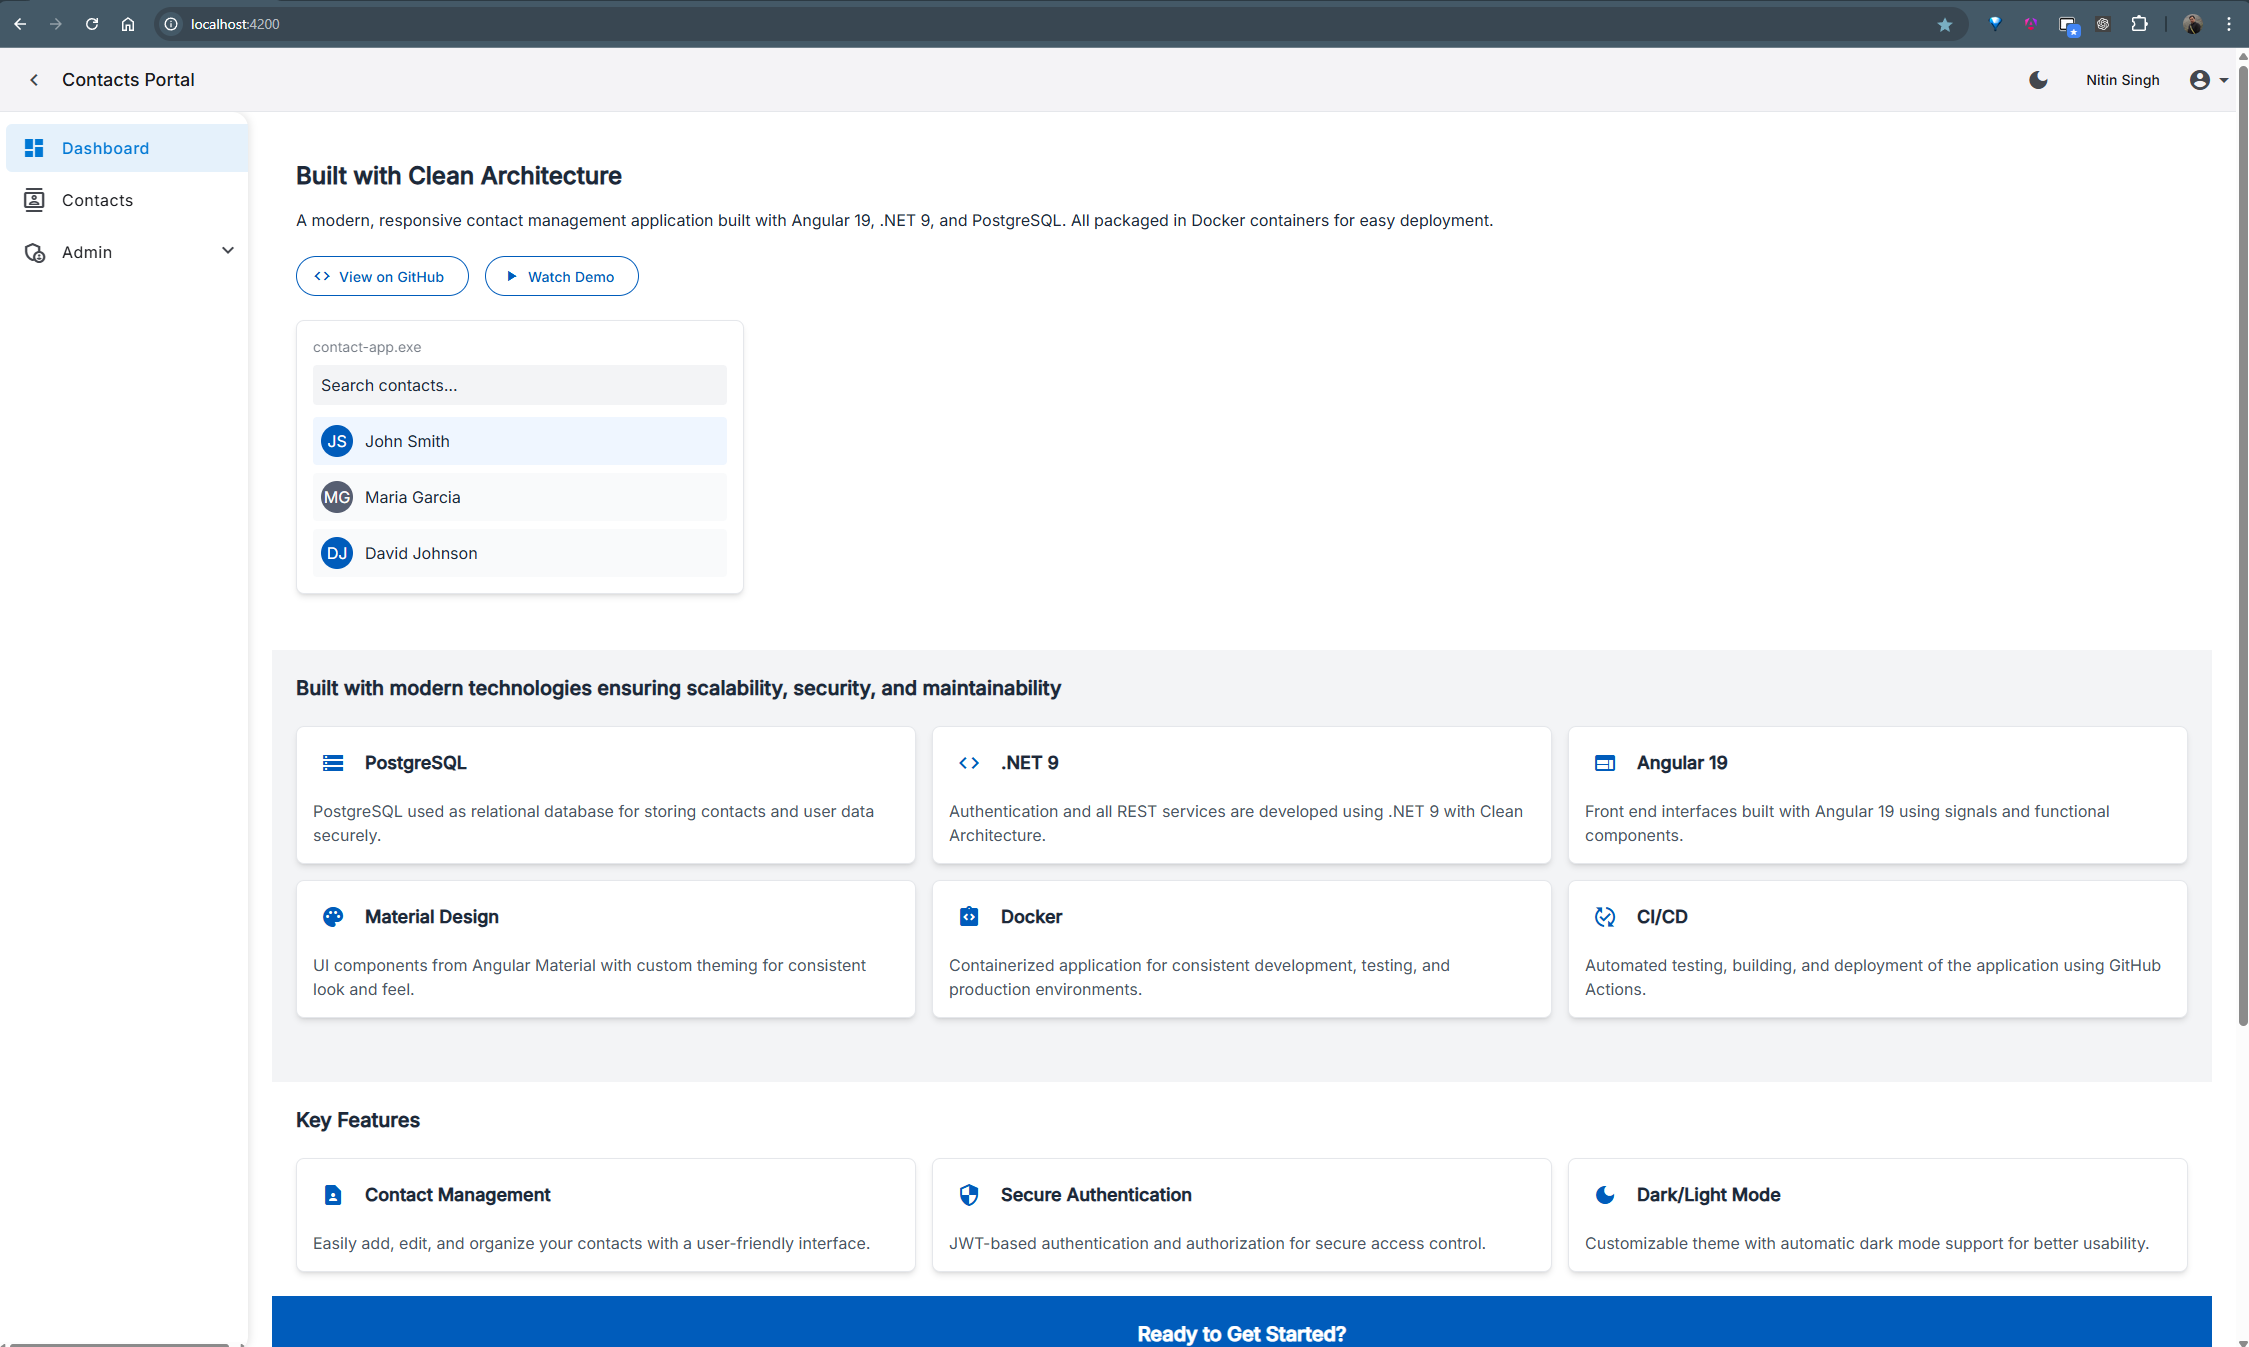Click the site information icon
Viewport: 2249px width, 1347px height.
tap(171, 24)
